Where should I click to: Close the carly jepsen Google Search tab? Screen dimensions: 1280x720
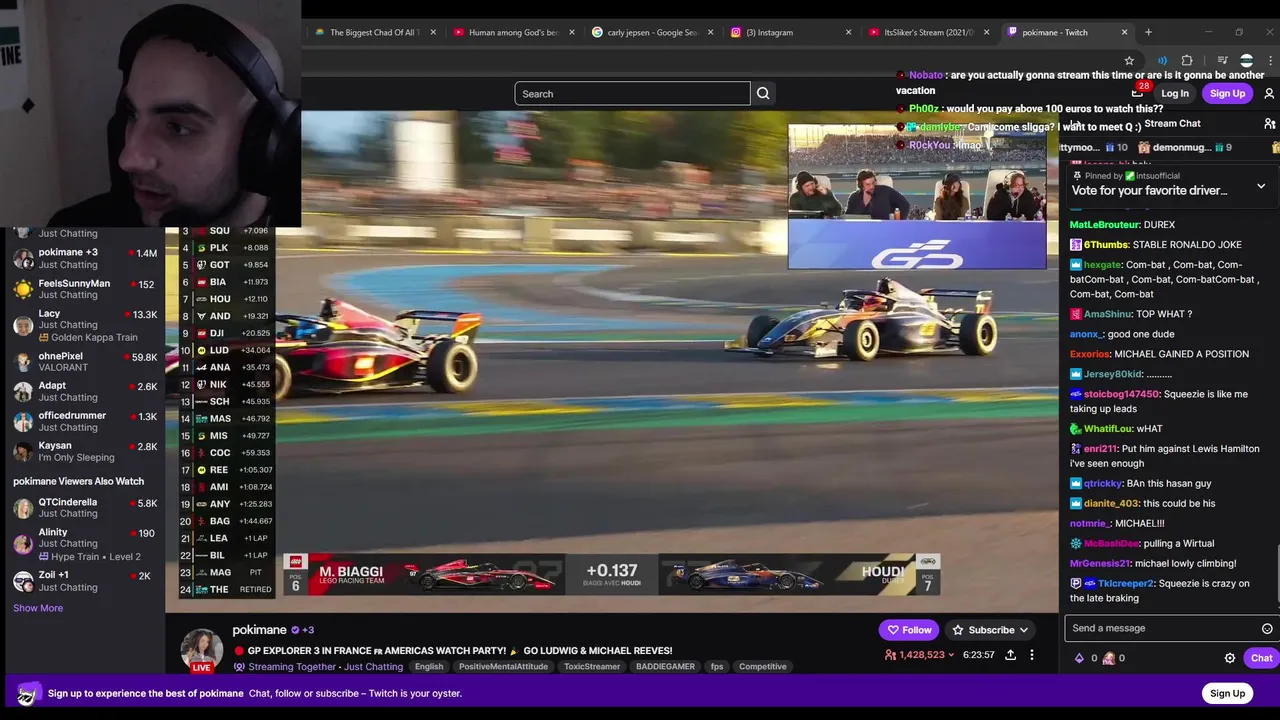pyautogui.click(x=711, y=32)
